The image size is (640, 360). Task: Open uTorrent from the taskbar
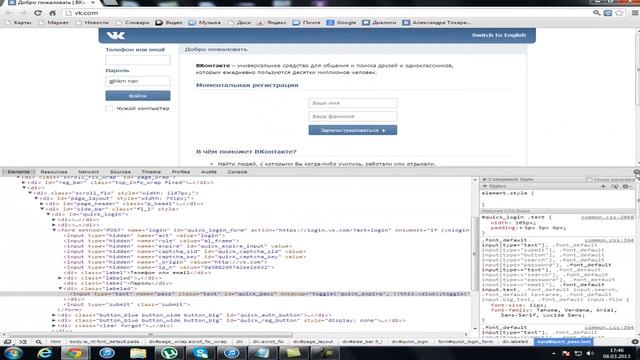pyautogui.click(x=169, y=353)
